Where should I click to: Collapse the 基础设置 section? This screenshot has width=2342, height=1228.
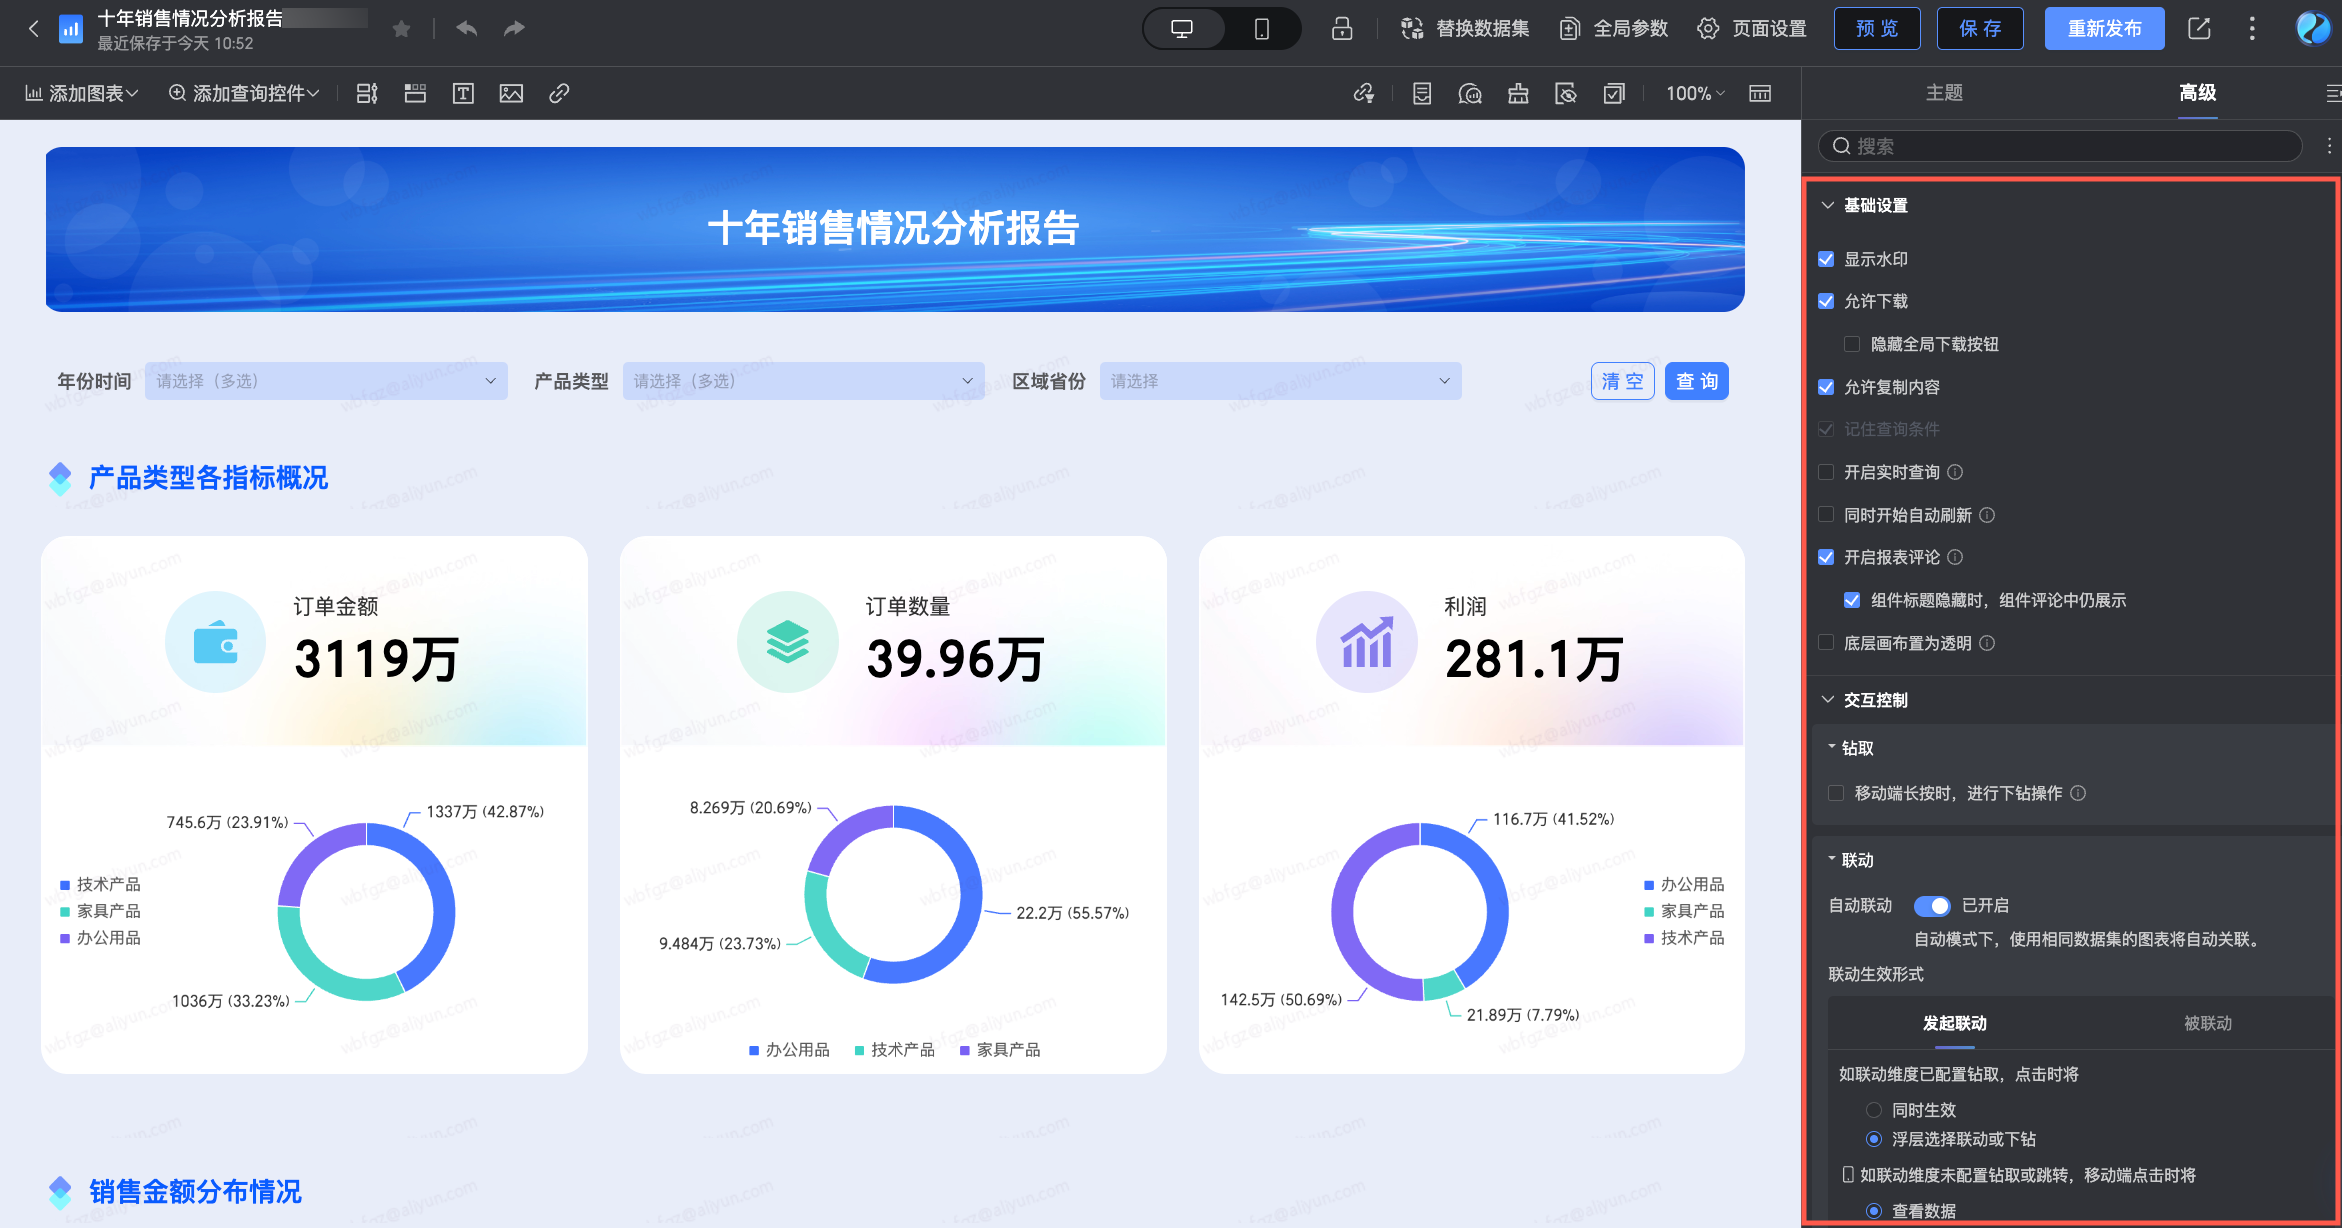(1828, 205)
